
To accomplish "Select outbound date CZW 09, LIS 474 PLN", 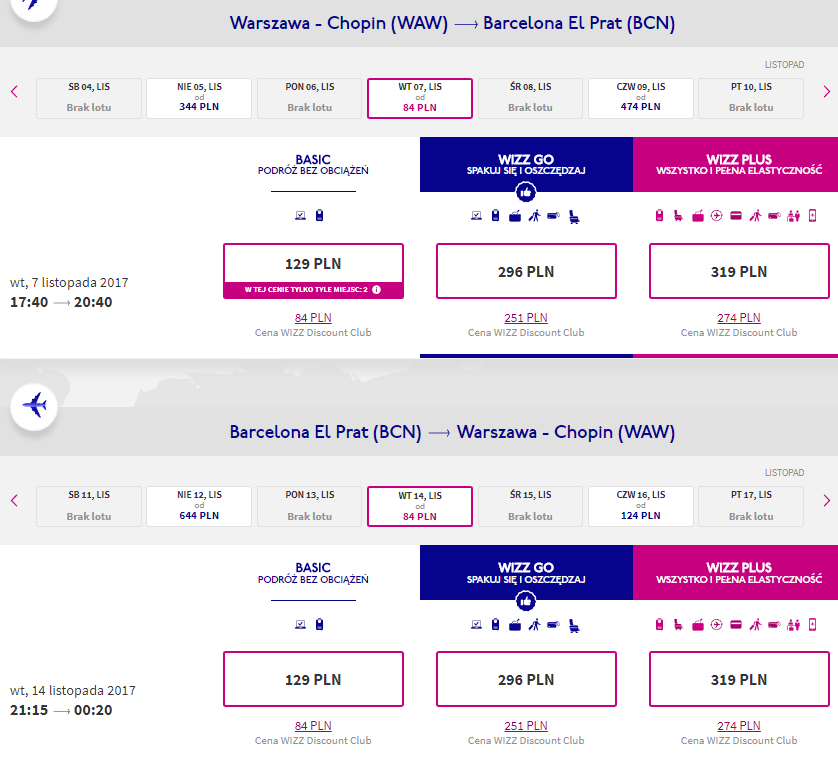I will [x=641, y=98].
